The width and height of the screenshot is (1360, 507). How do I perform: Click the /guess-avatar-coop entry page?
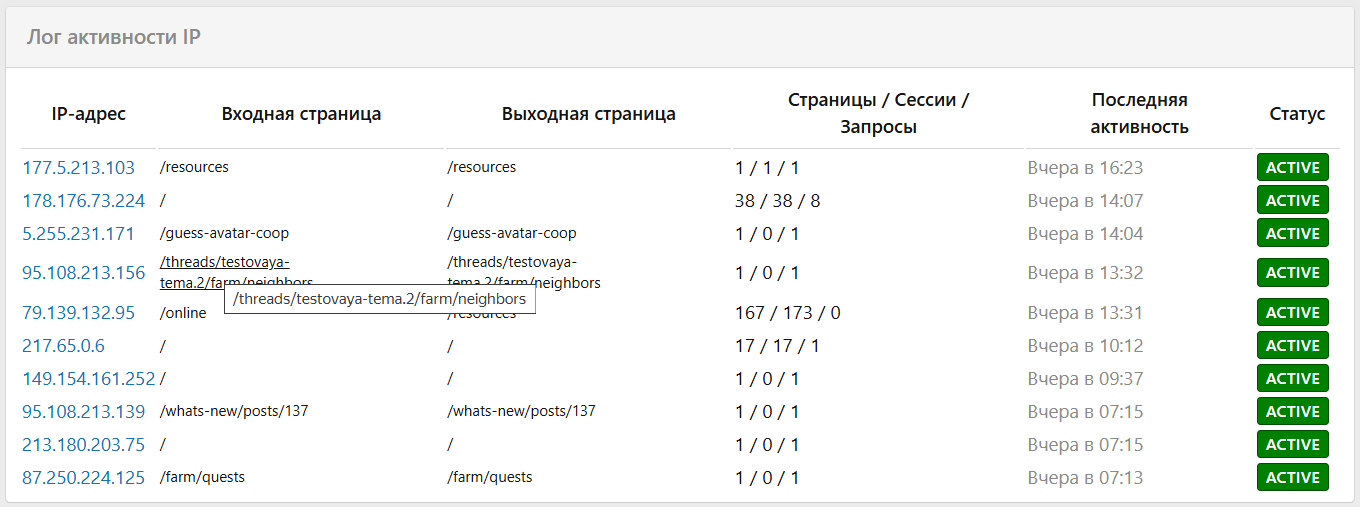(224, 234)
